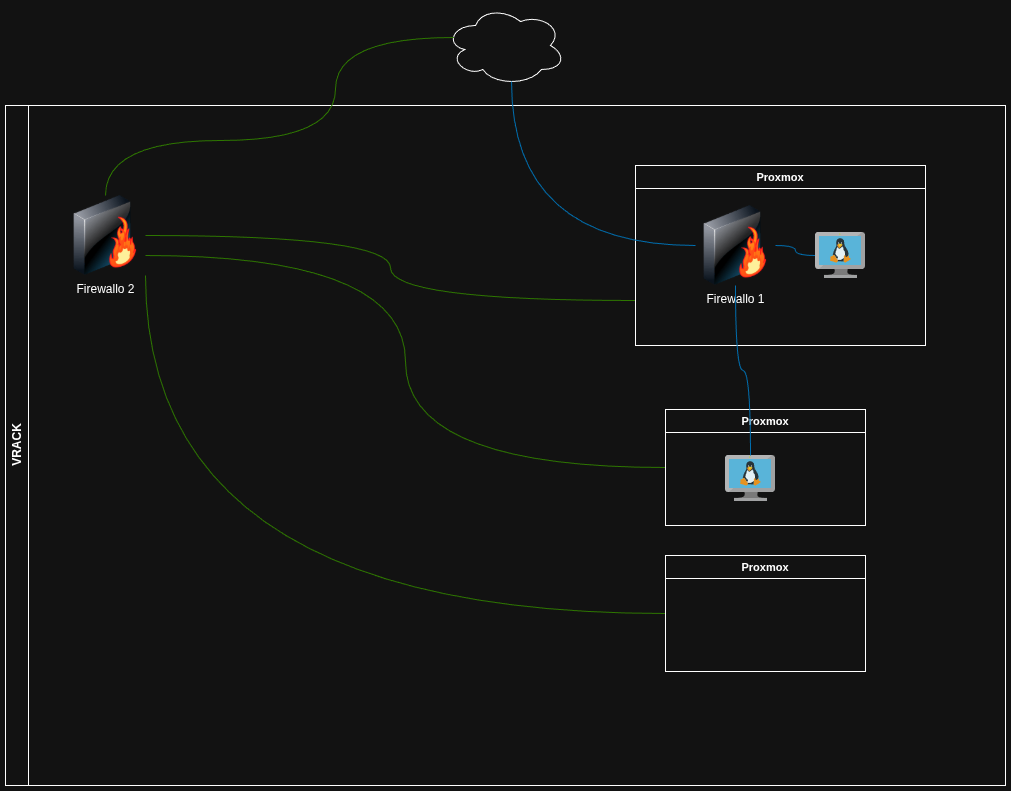Click the 'Firewallo 1' text label
The image size is (1011, 791).
coord(735,299)
